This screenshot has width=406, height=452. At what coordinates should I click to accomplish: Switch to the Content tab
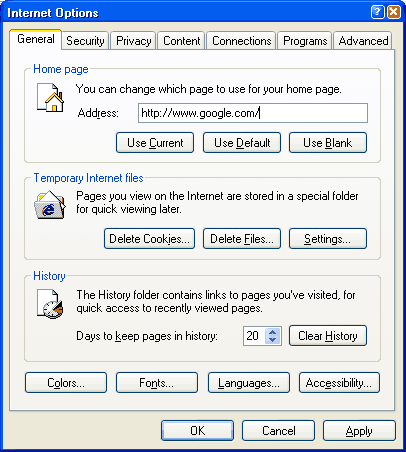(182, 41)
